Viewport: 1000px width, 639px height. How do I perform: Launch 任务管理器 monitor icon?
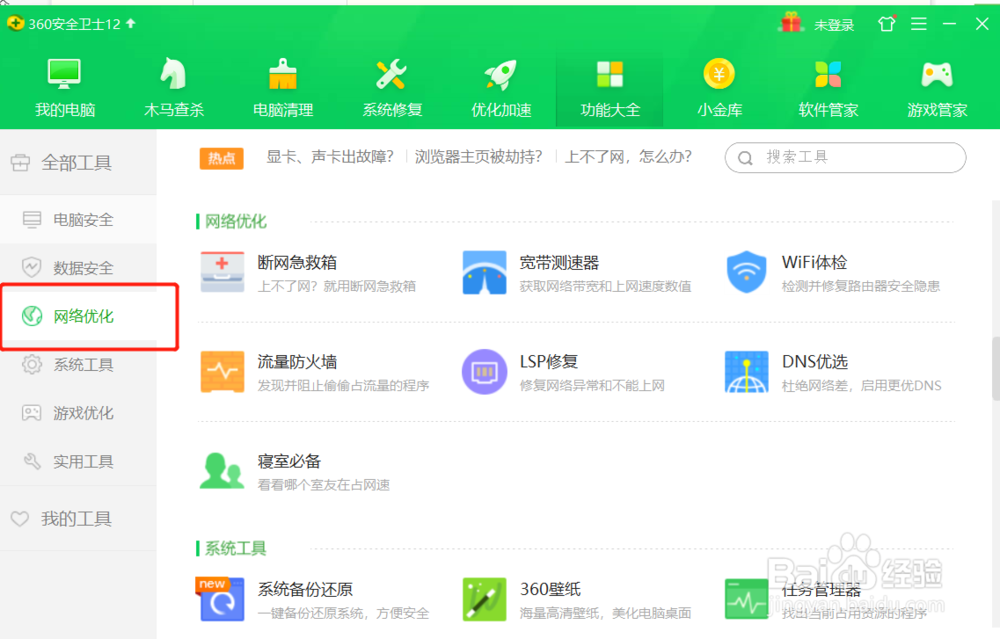pyautogui.click(x=746, y=599)
